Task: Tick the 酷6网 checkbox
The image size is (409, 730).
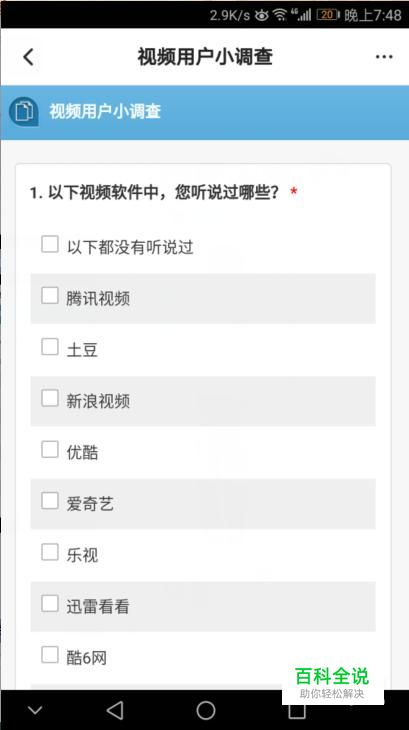Action: coord(50,655)
